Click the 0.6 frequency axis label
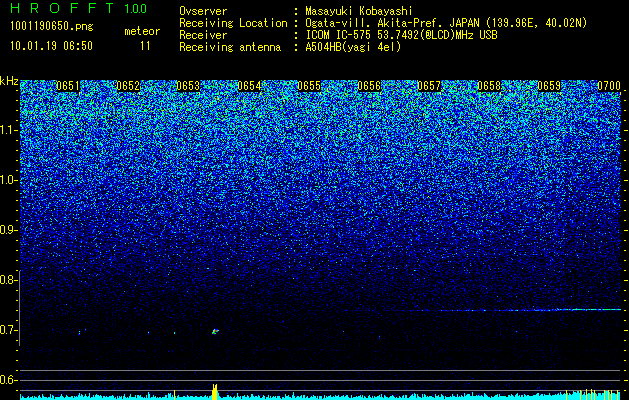629x400 pixels. [8, 380]
